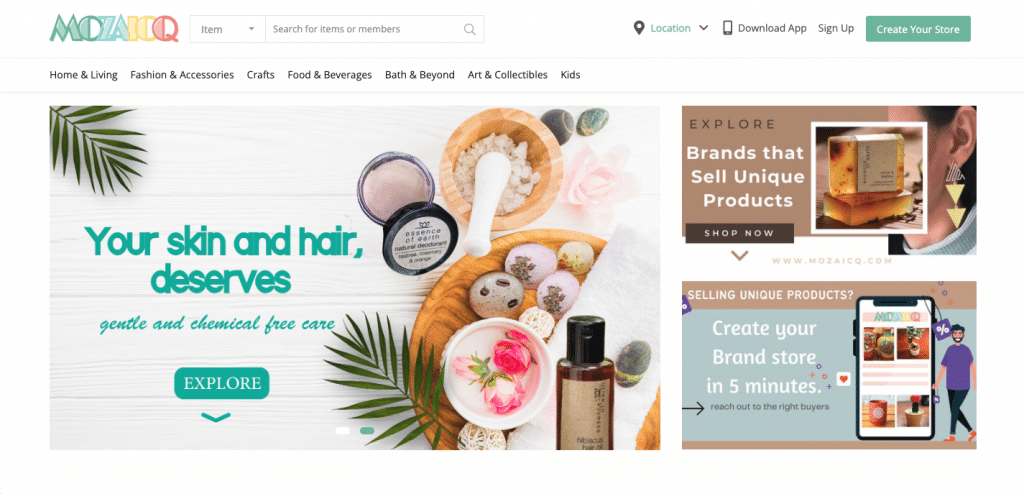
Task: Click the Sign Up link
Action: point(836,28)
